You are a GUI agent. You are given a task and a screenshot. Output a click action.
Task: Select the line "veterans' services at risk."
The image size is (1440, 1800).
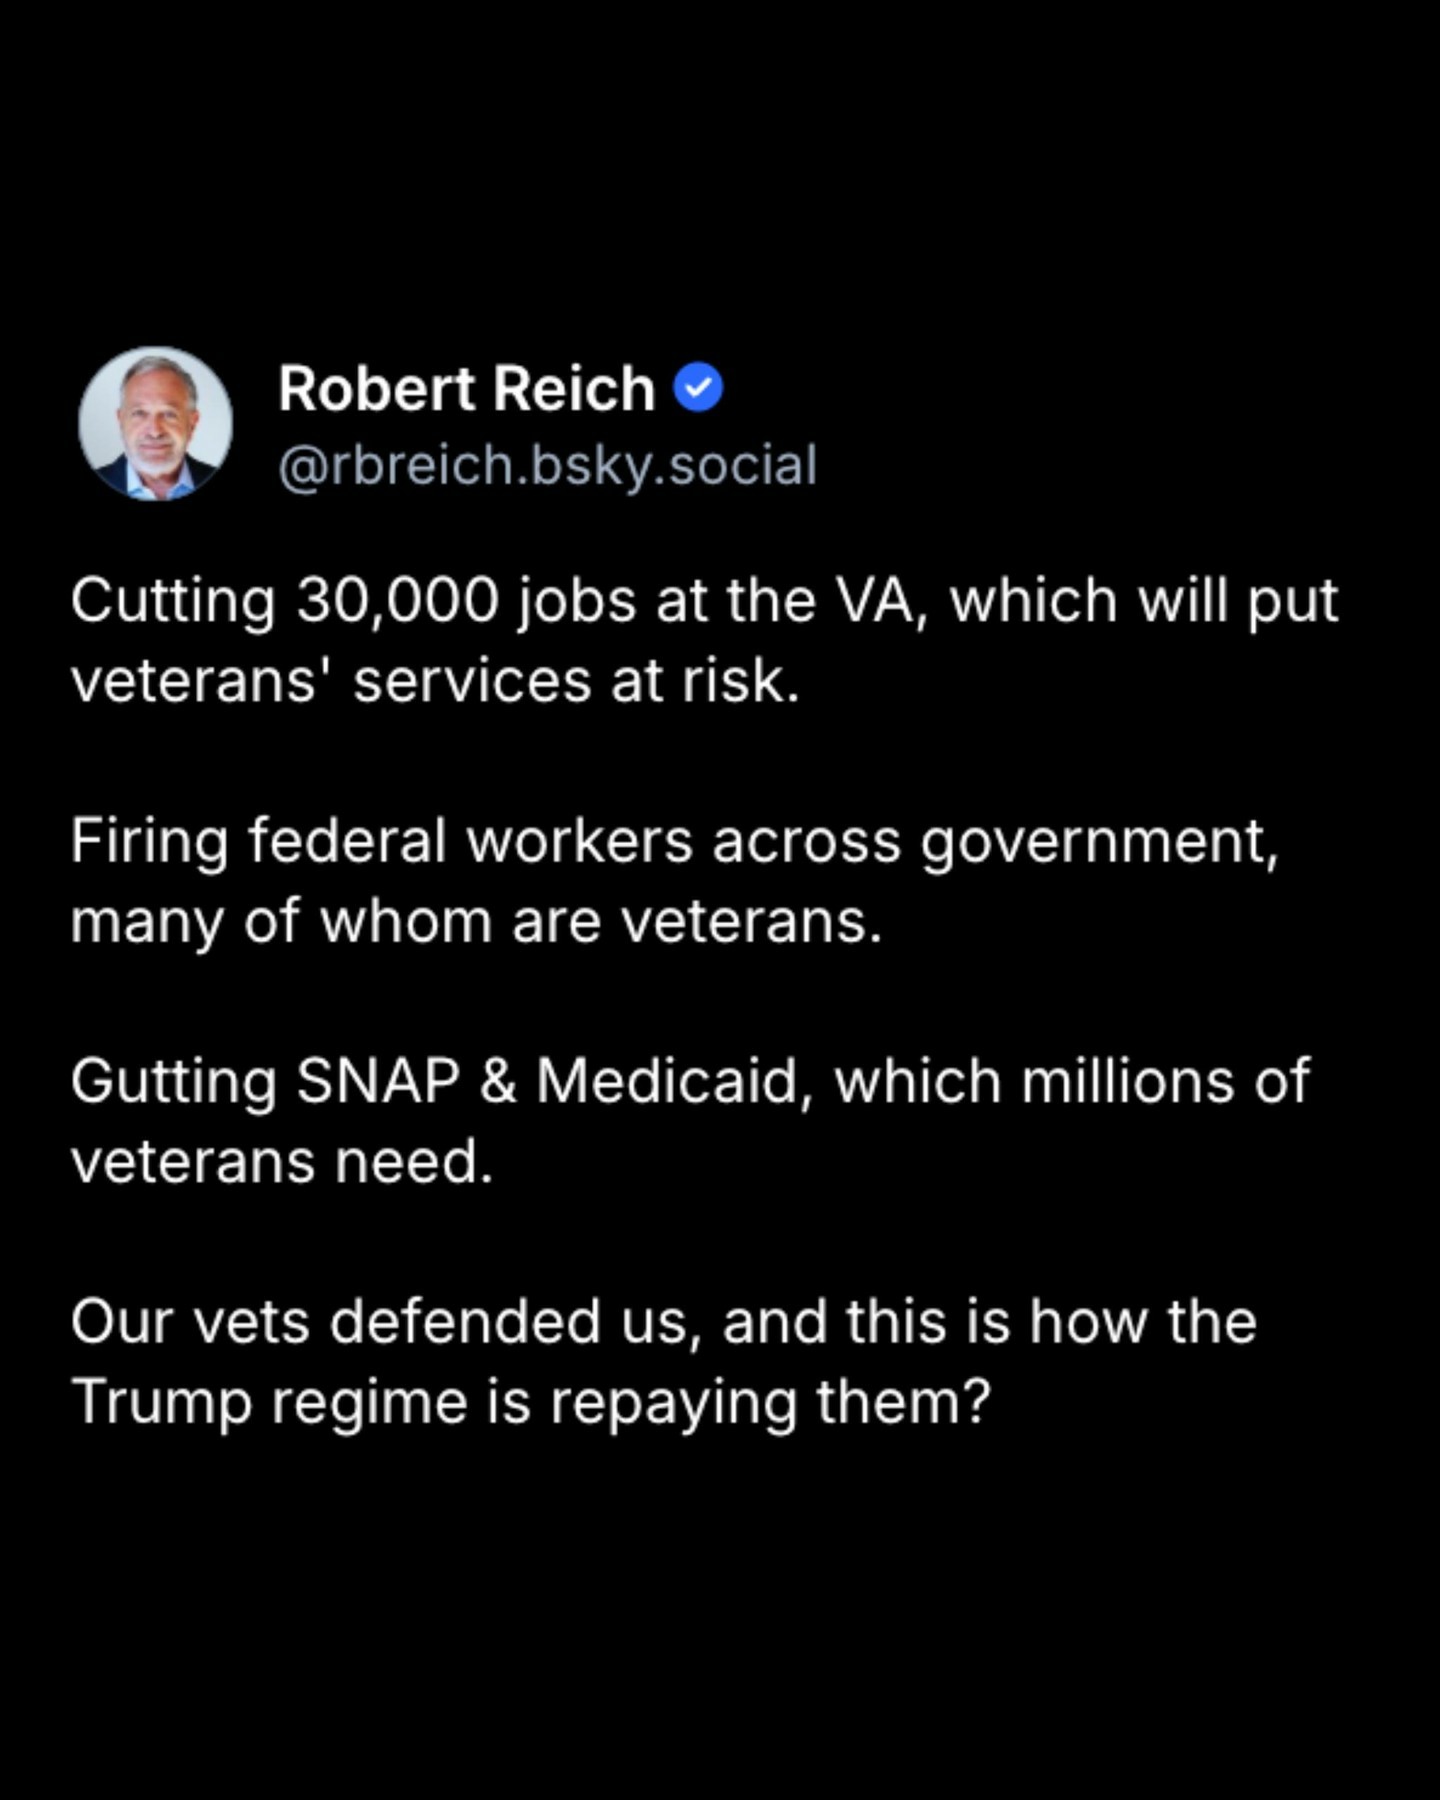coord(435,682)
